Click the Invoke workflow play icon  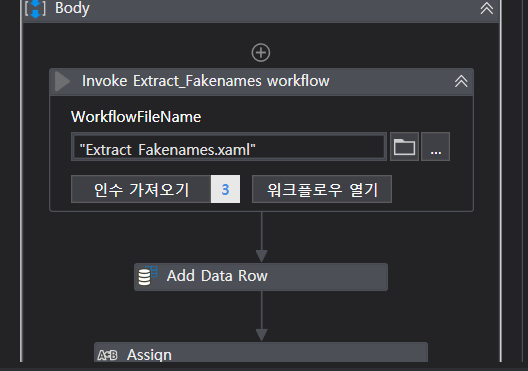tap(62, 81)
